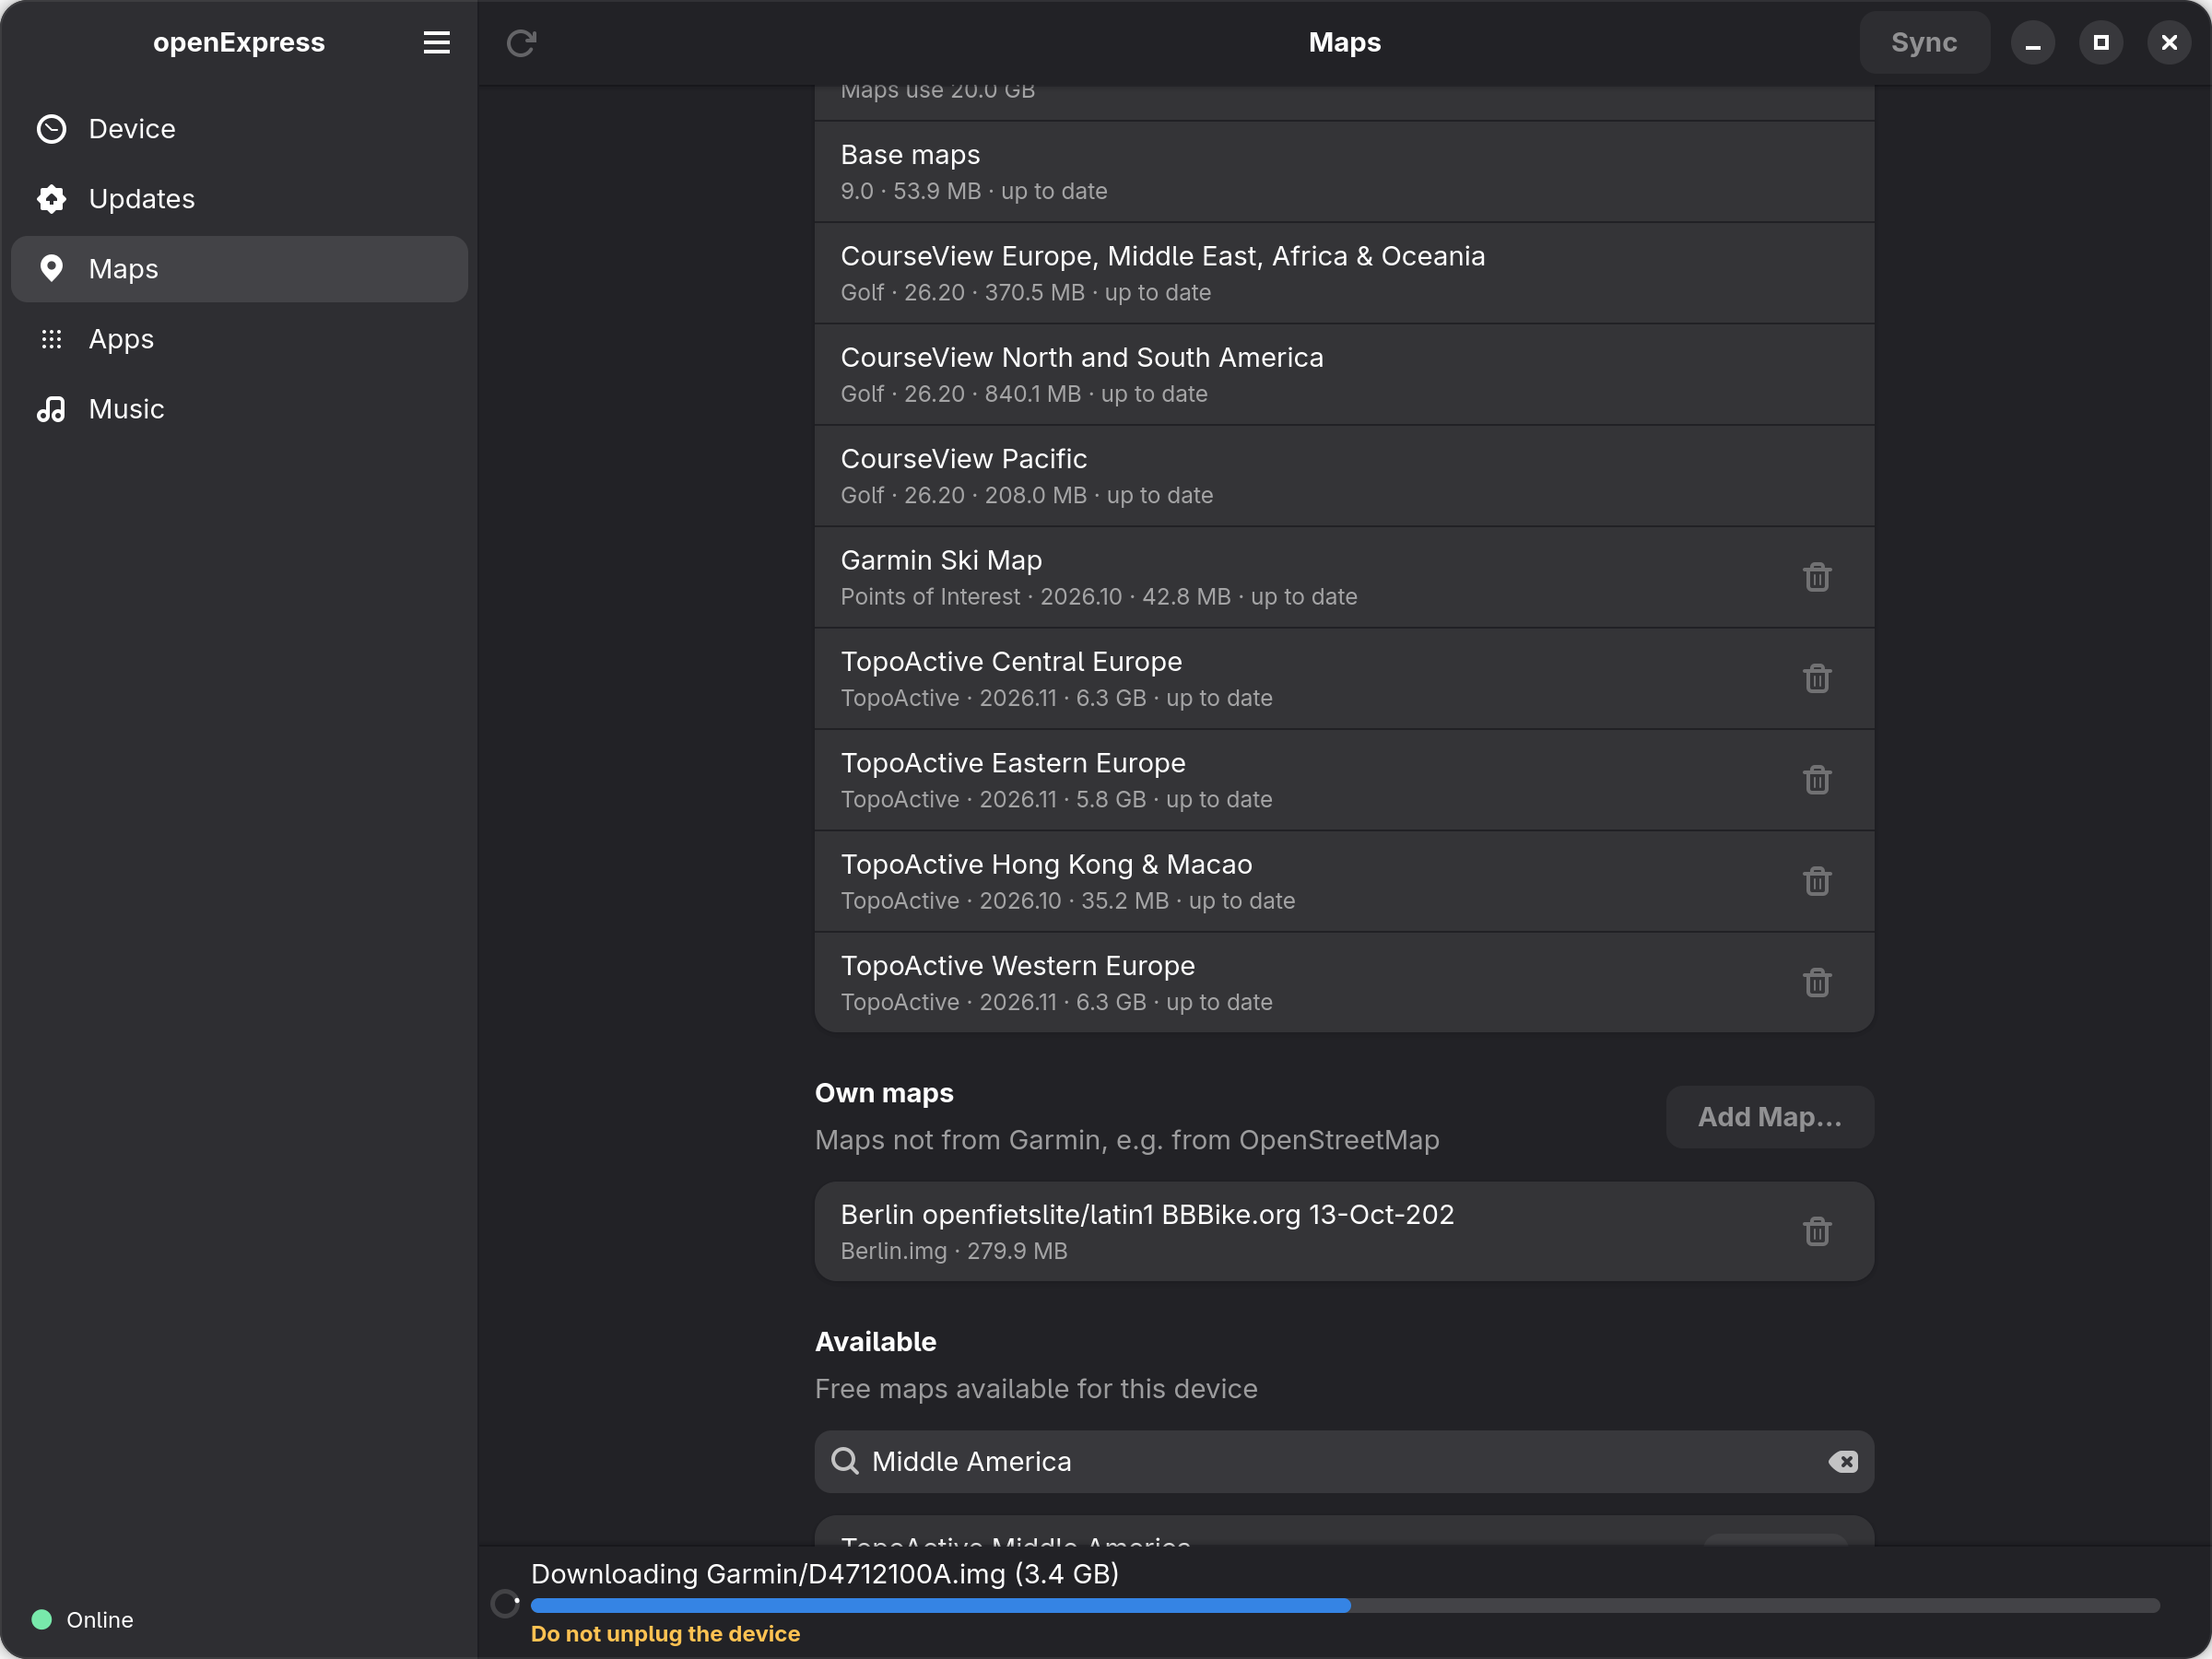2212x1659 pixels.
Task: Click the 'Do not unplug the device' warning
Action: 665,1634
